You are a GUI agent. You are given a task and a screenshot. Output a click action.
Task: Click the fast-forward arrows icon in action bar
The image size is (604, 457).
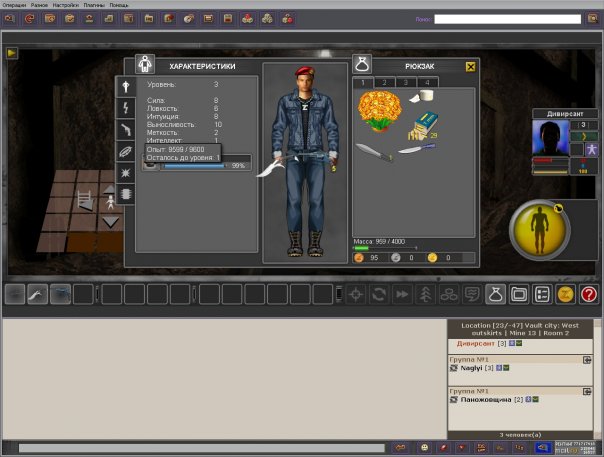[402, 294]
